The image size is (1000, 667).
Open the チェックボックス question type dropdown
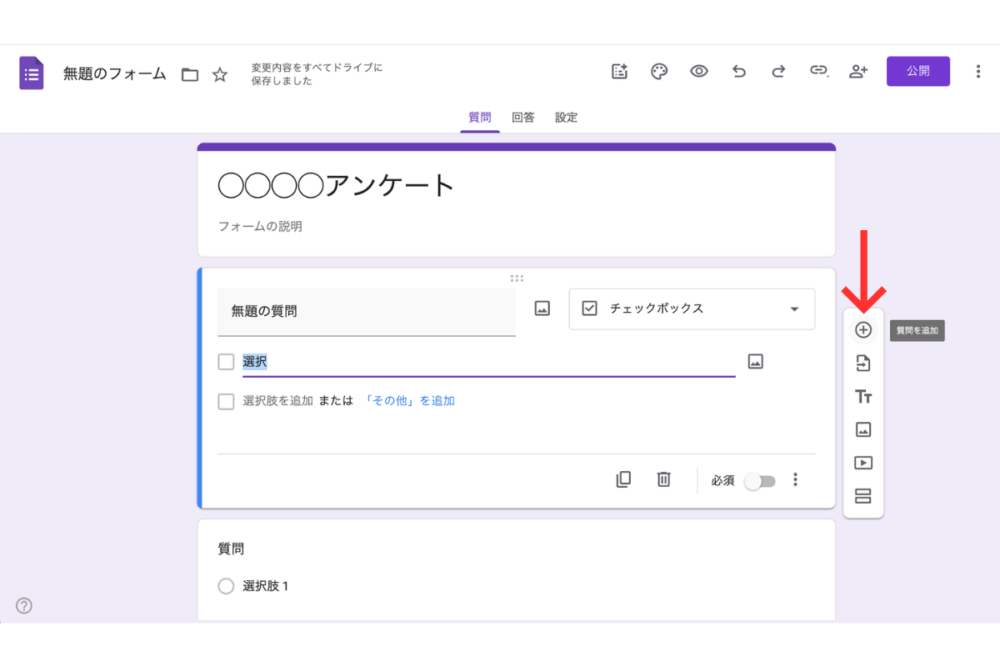pos(691,309)
